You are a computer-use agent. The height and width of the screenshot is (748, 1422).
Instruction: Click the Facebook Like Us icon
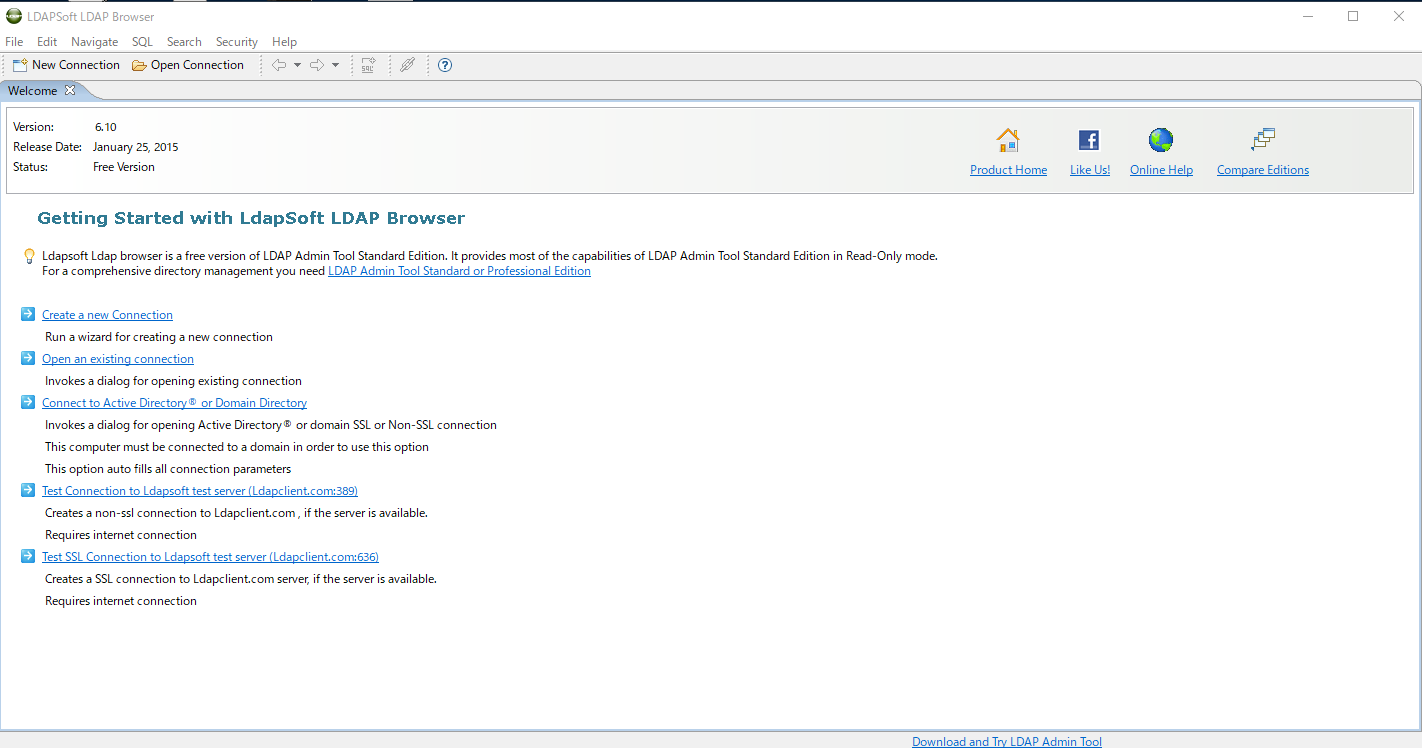coord(1089,140)
